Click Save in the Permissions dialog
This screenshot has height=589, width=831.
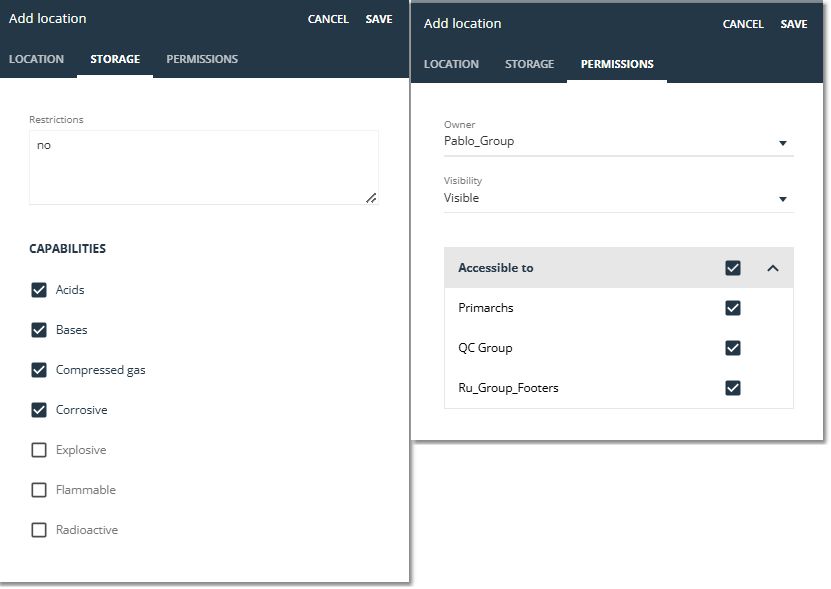pos(794,24)
